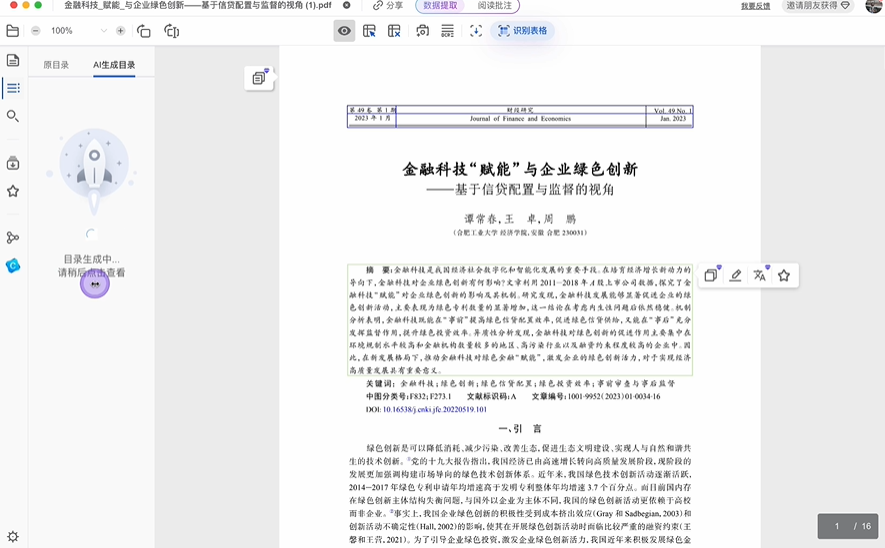Rotate the page using the rotate icon
885x548 pixels.
144,31
